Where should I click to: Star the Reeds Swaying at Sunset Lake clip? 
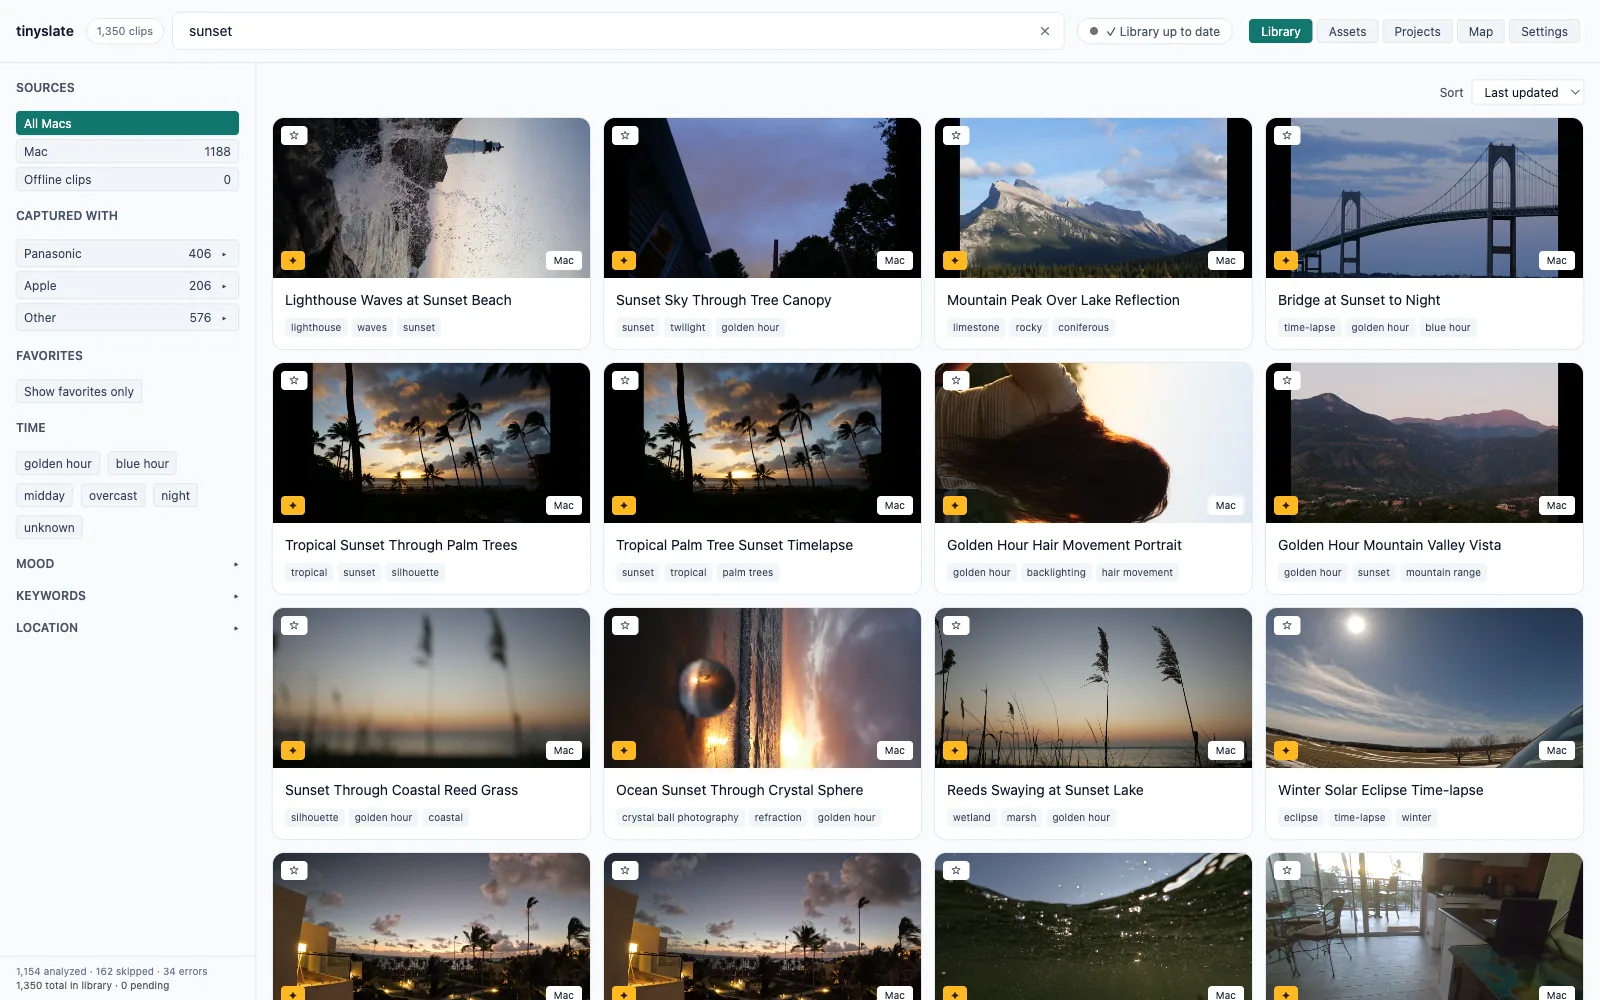956,625
